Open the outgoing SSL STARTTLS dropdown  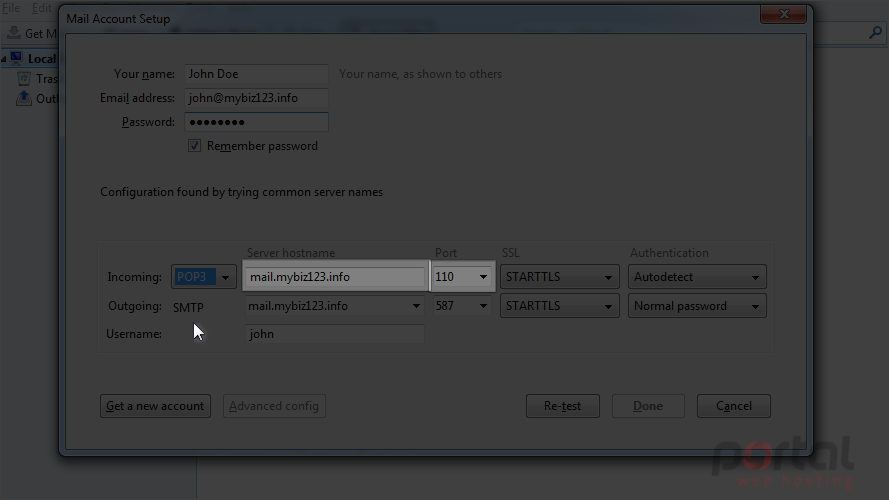560,306
